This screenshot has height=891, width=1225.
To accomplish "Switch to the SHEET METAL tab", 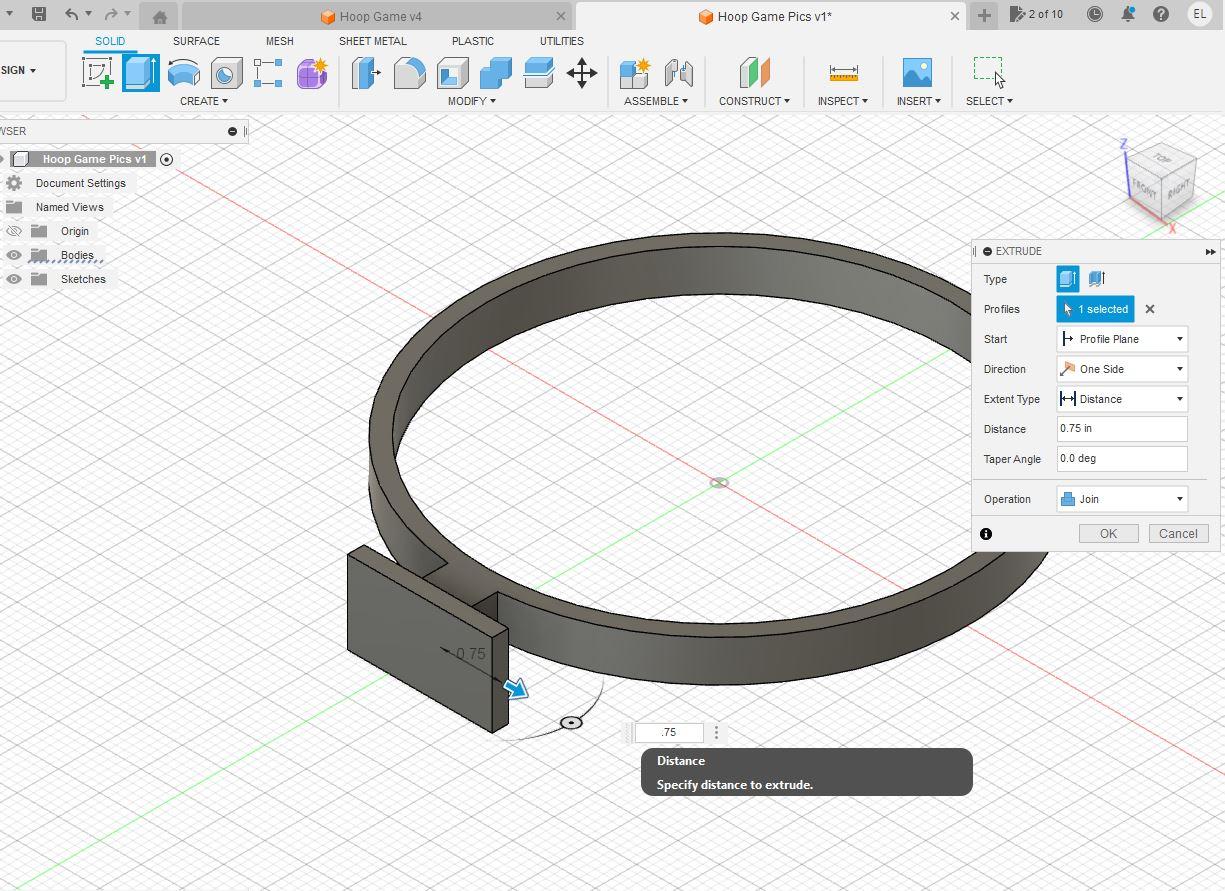I will pyautogui.click(x=373, y=41).
